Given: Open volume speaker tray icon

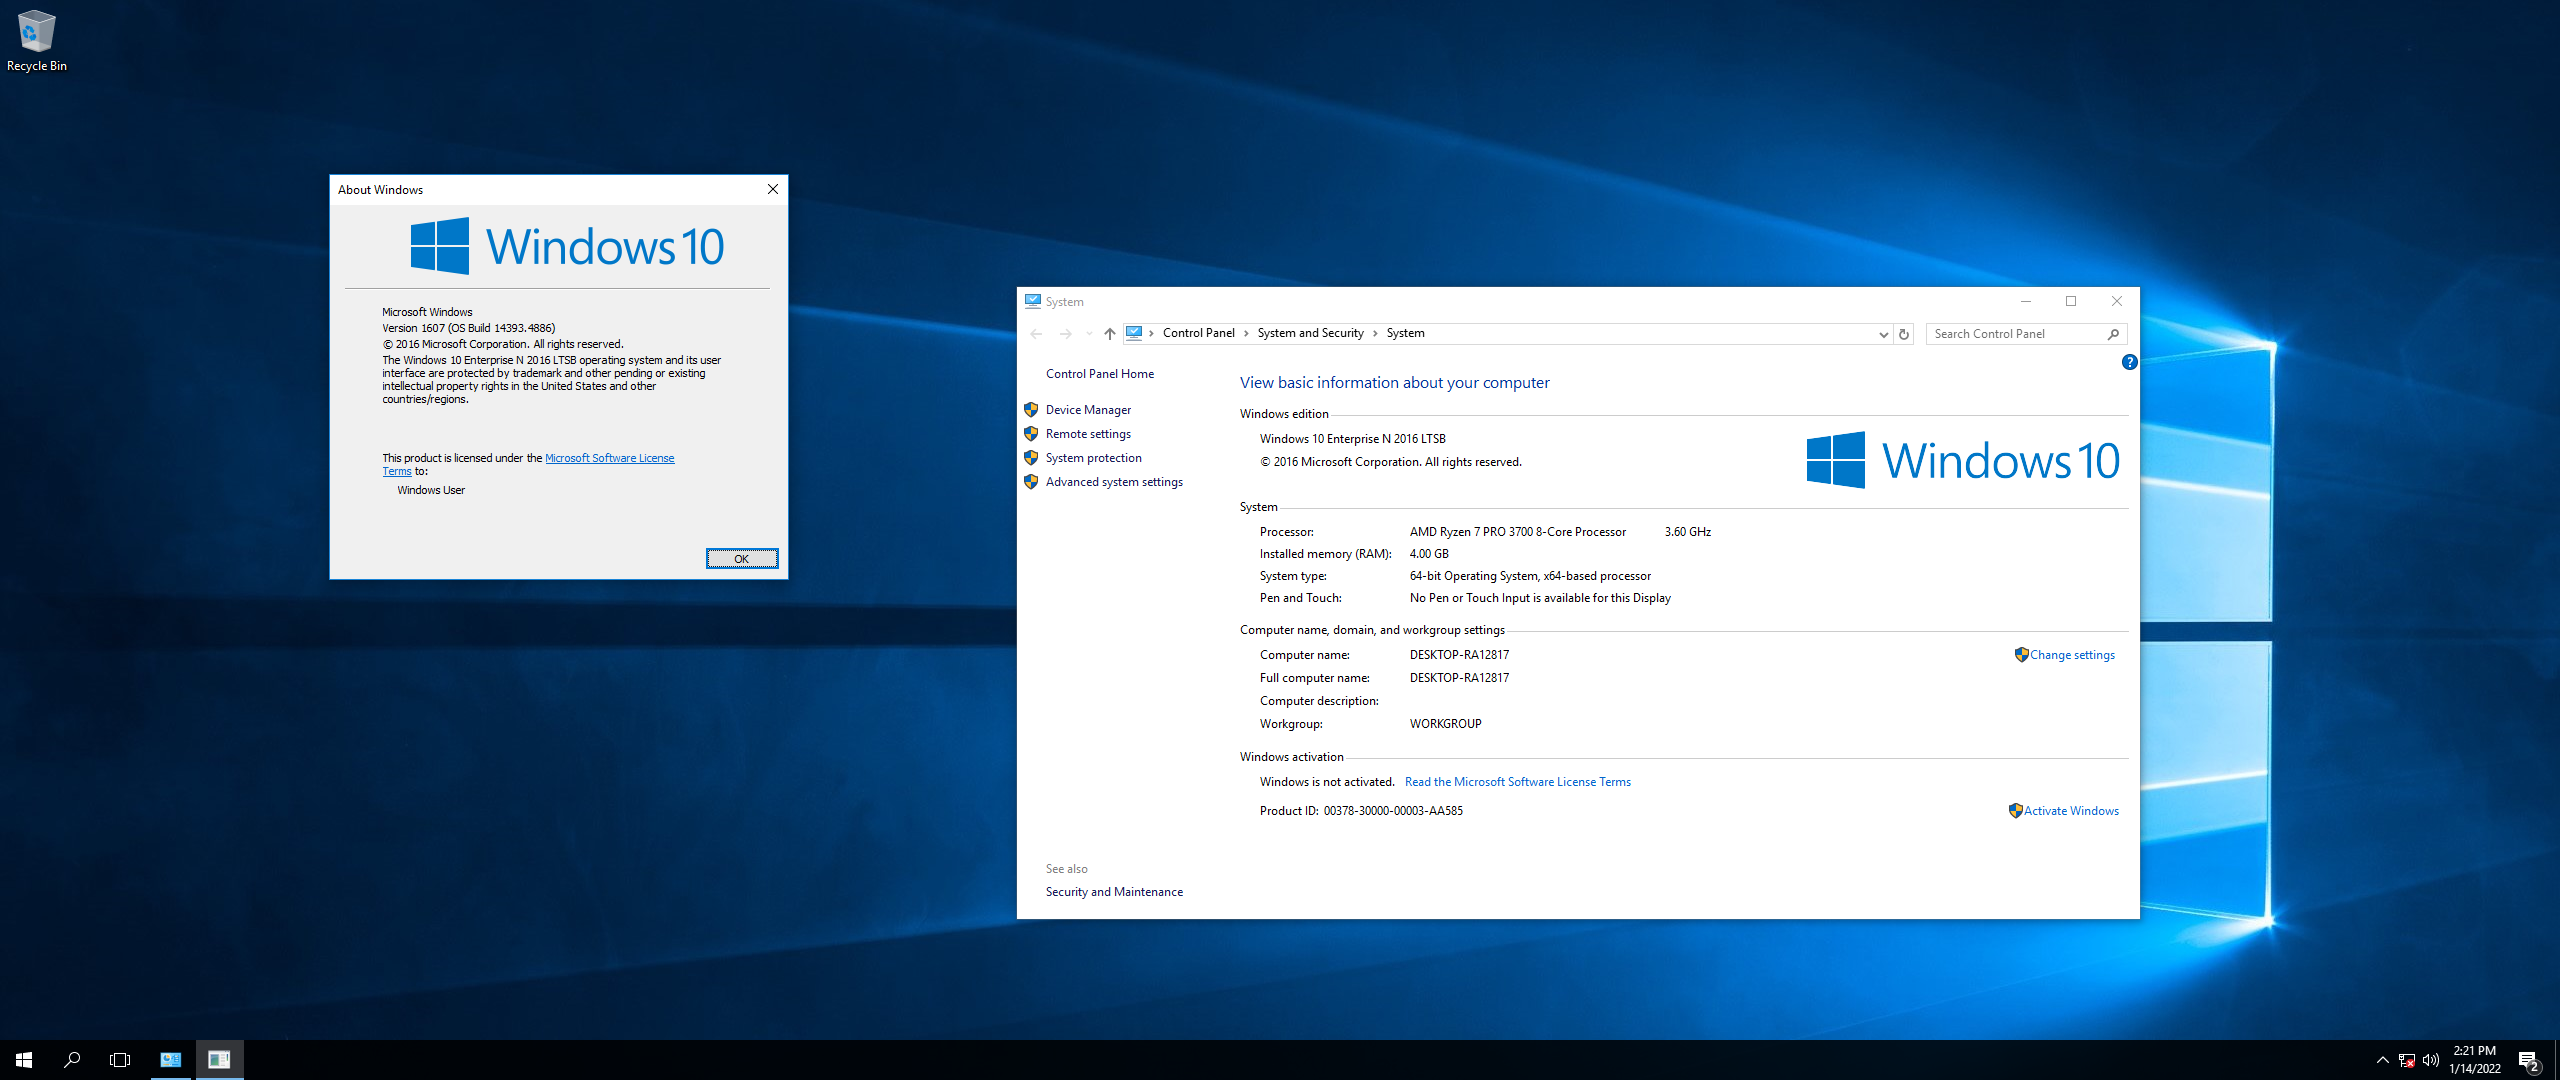Looking at the screenshot, I should 2431,1060.
